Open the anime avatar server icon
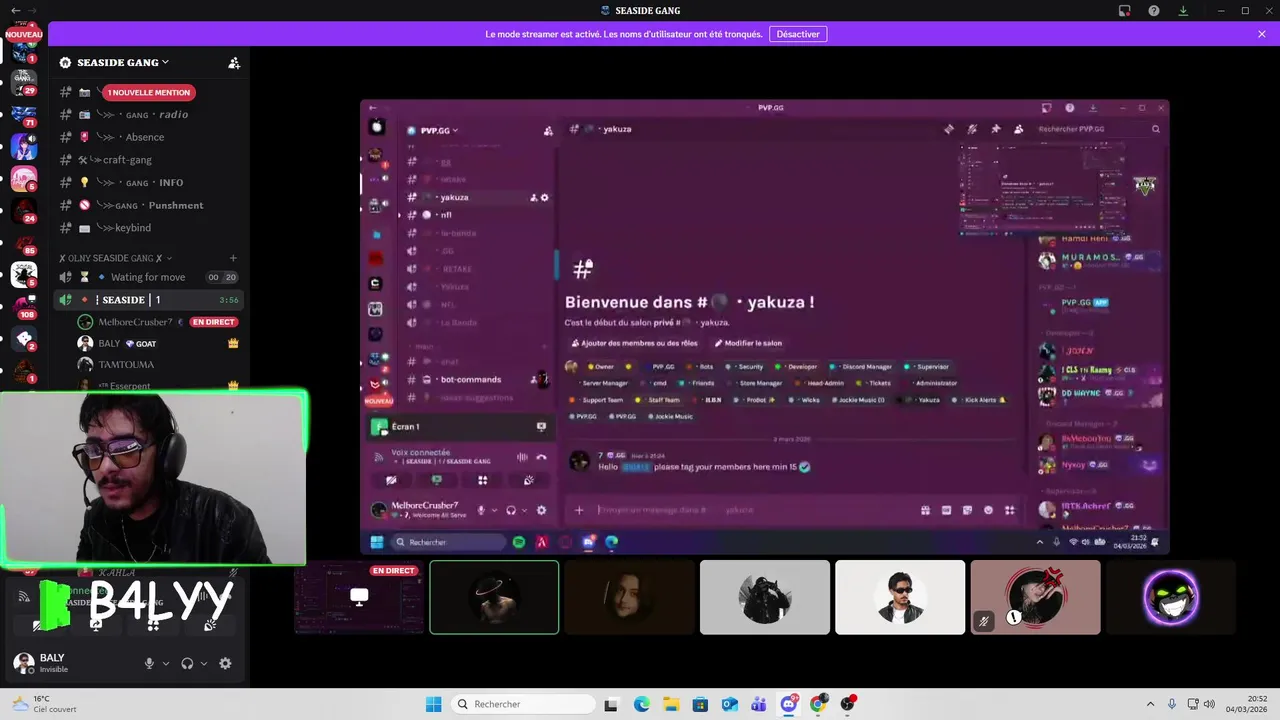 click(23, 147)
